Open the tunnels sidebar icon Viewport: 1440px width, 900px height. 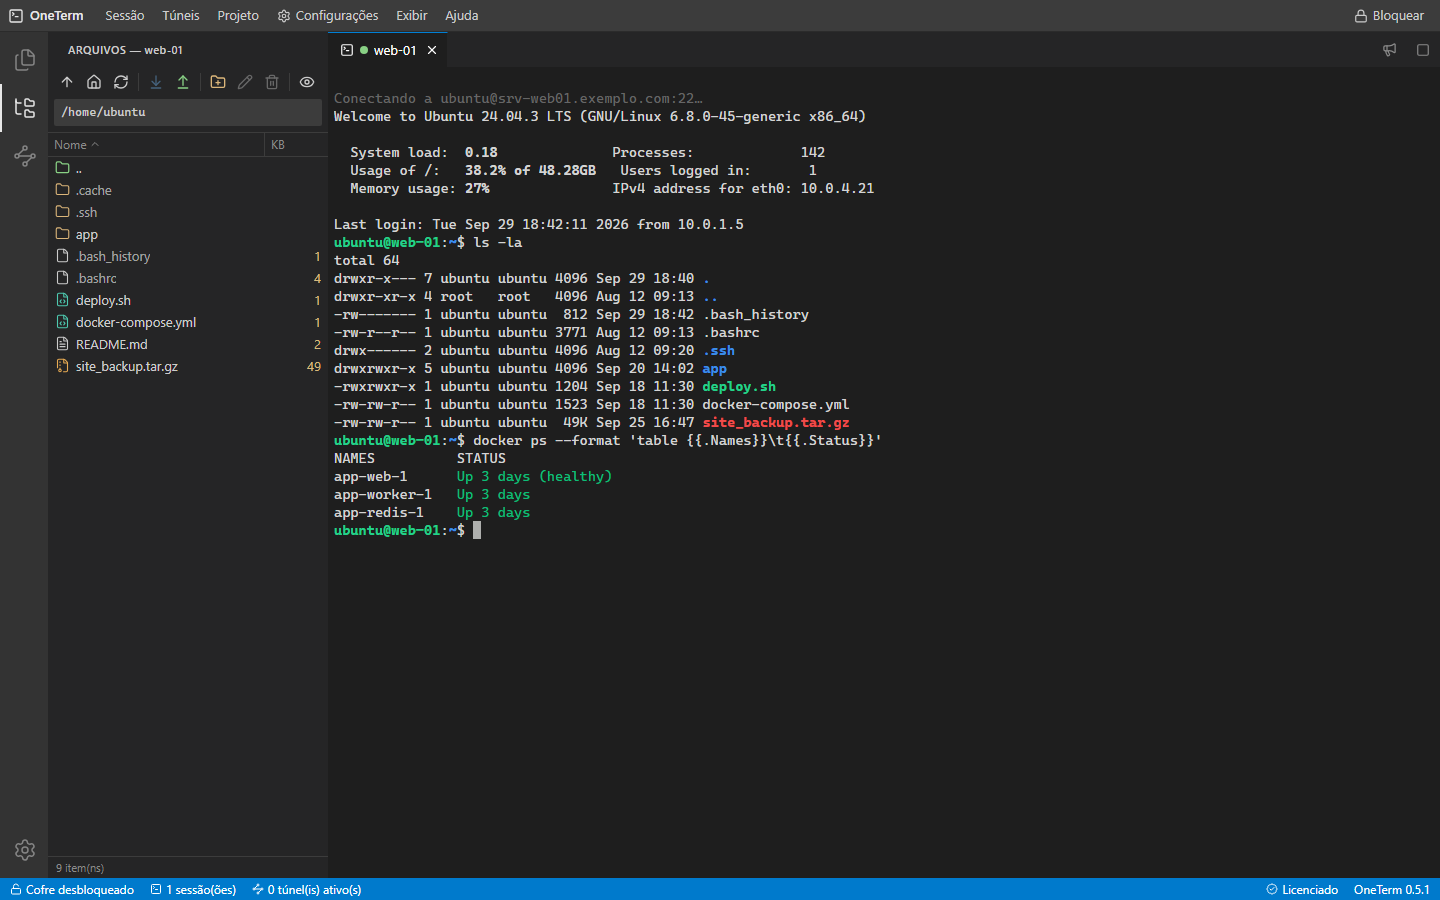tap(25, 155)
